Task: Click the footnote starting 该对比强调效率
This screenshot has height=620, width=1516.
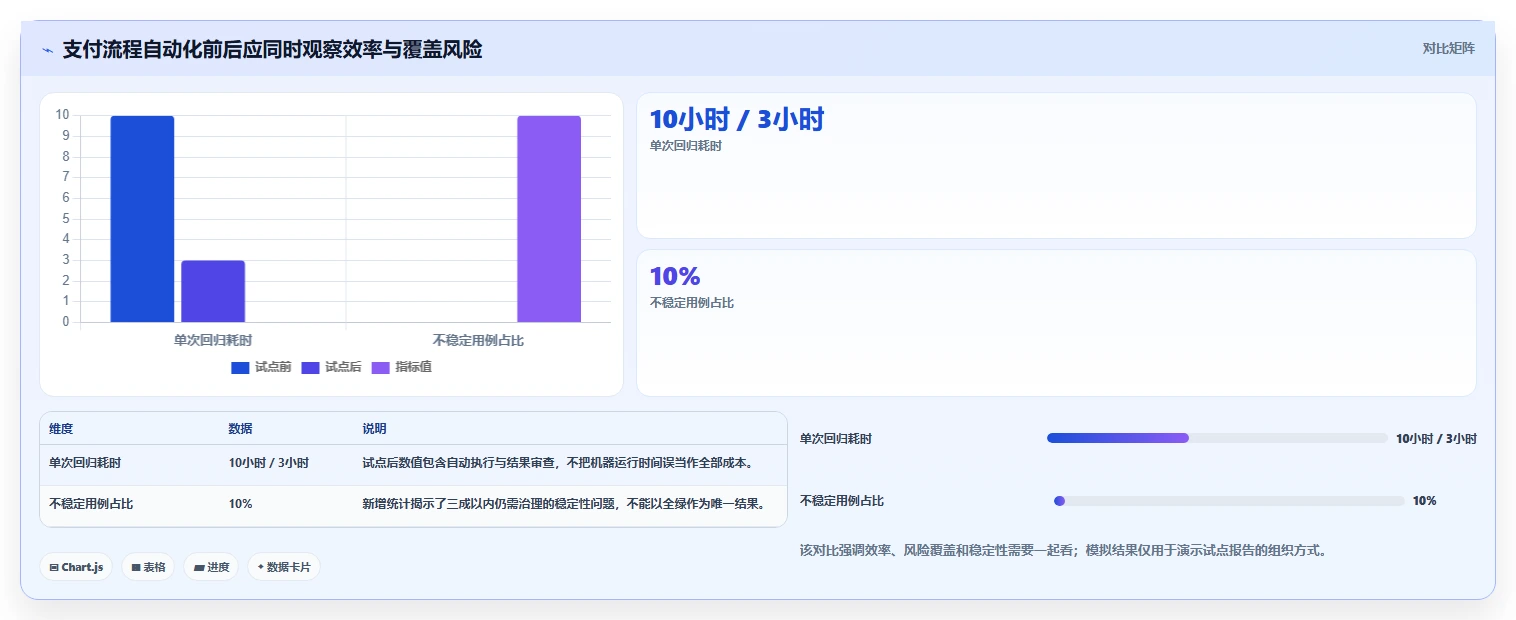Action: click(1063, 550)
